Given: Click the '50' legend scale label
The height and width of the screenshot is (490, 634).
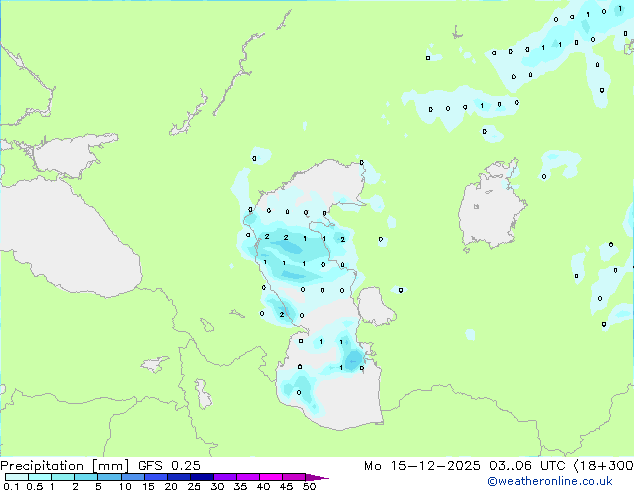Looking at the screenshot, I should (x=309, y=486).
